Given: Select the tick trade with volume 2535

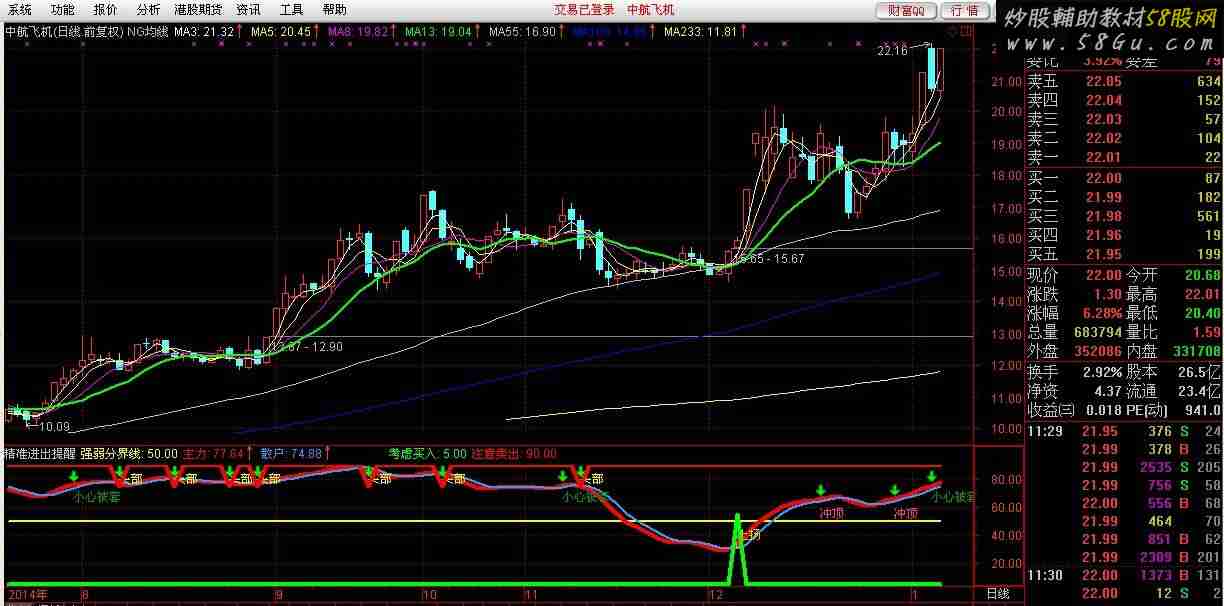Looking at the screenshot, I should (1124, 467).
